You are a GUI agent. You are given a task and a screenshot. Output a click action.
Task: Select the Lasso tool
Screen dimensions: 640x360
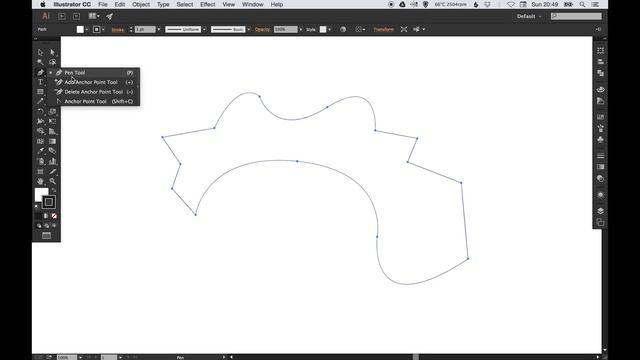[x=52, y=62]
